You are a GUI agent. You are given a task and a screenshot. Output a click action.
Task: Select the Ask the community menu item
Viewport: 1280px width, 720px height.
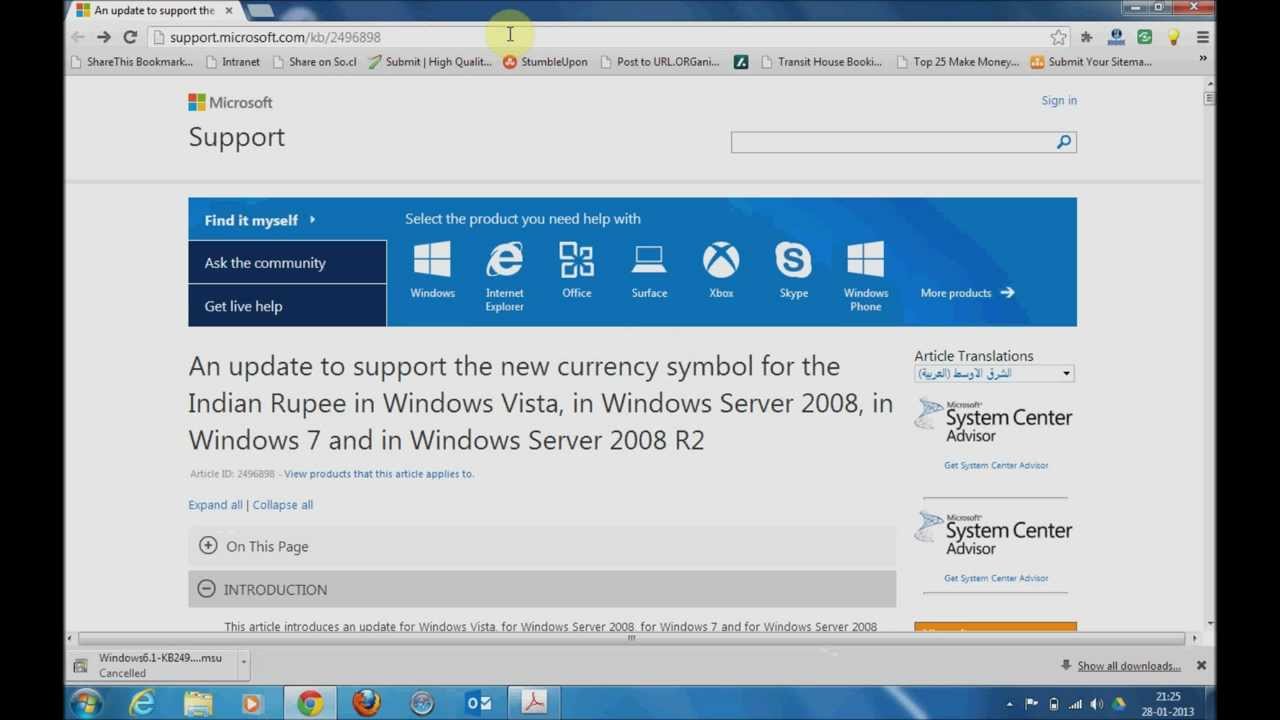click(x=287, y=263)
